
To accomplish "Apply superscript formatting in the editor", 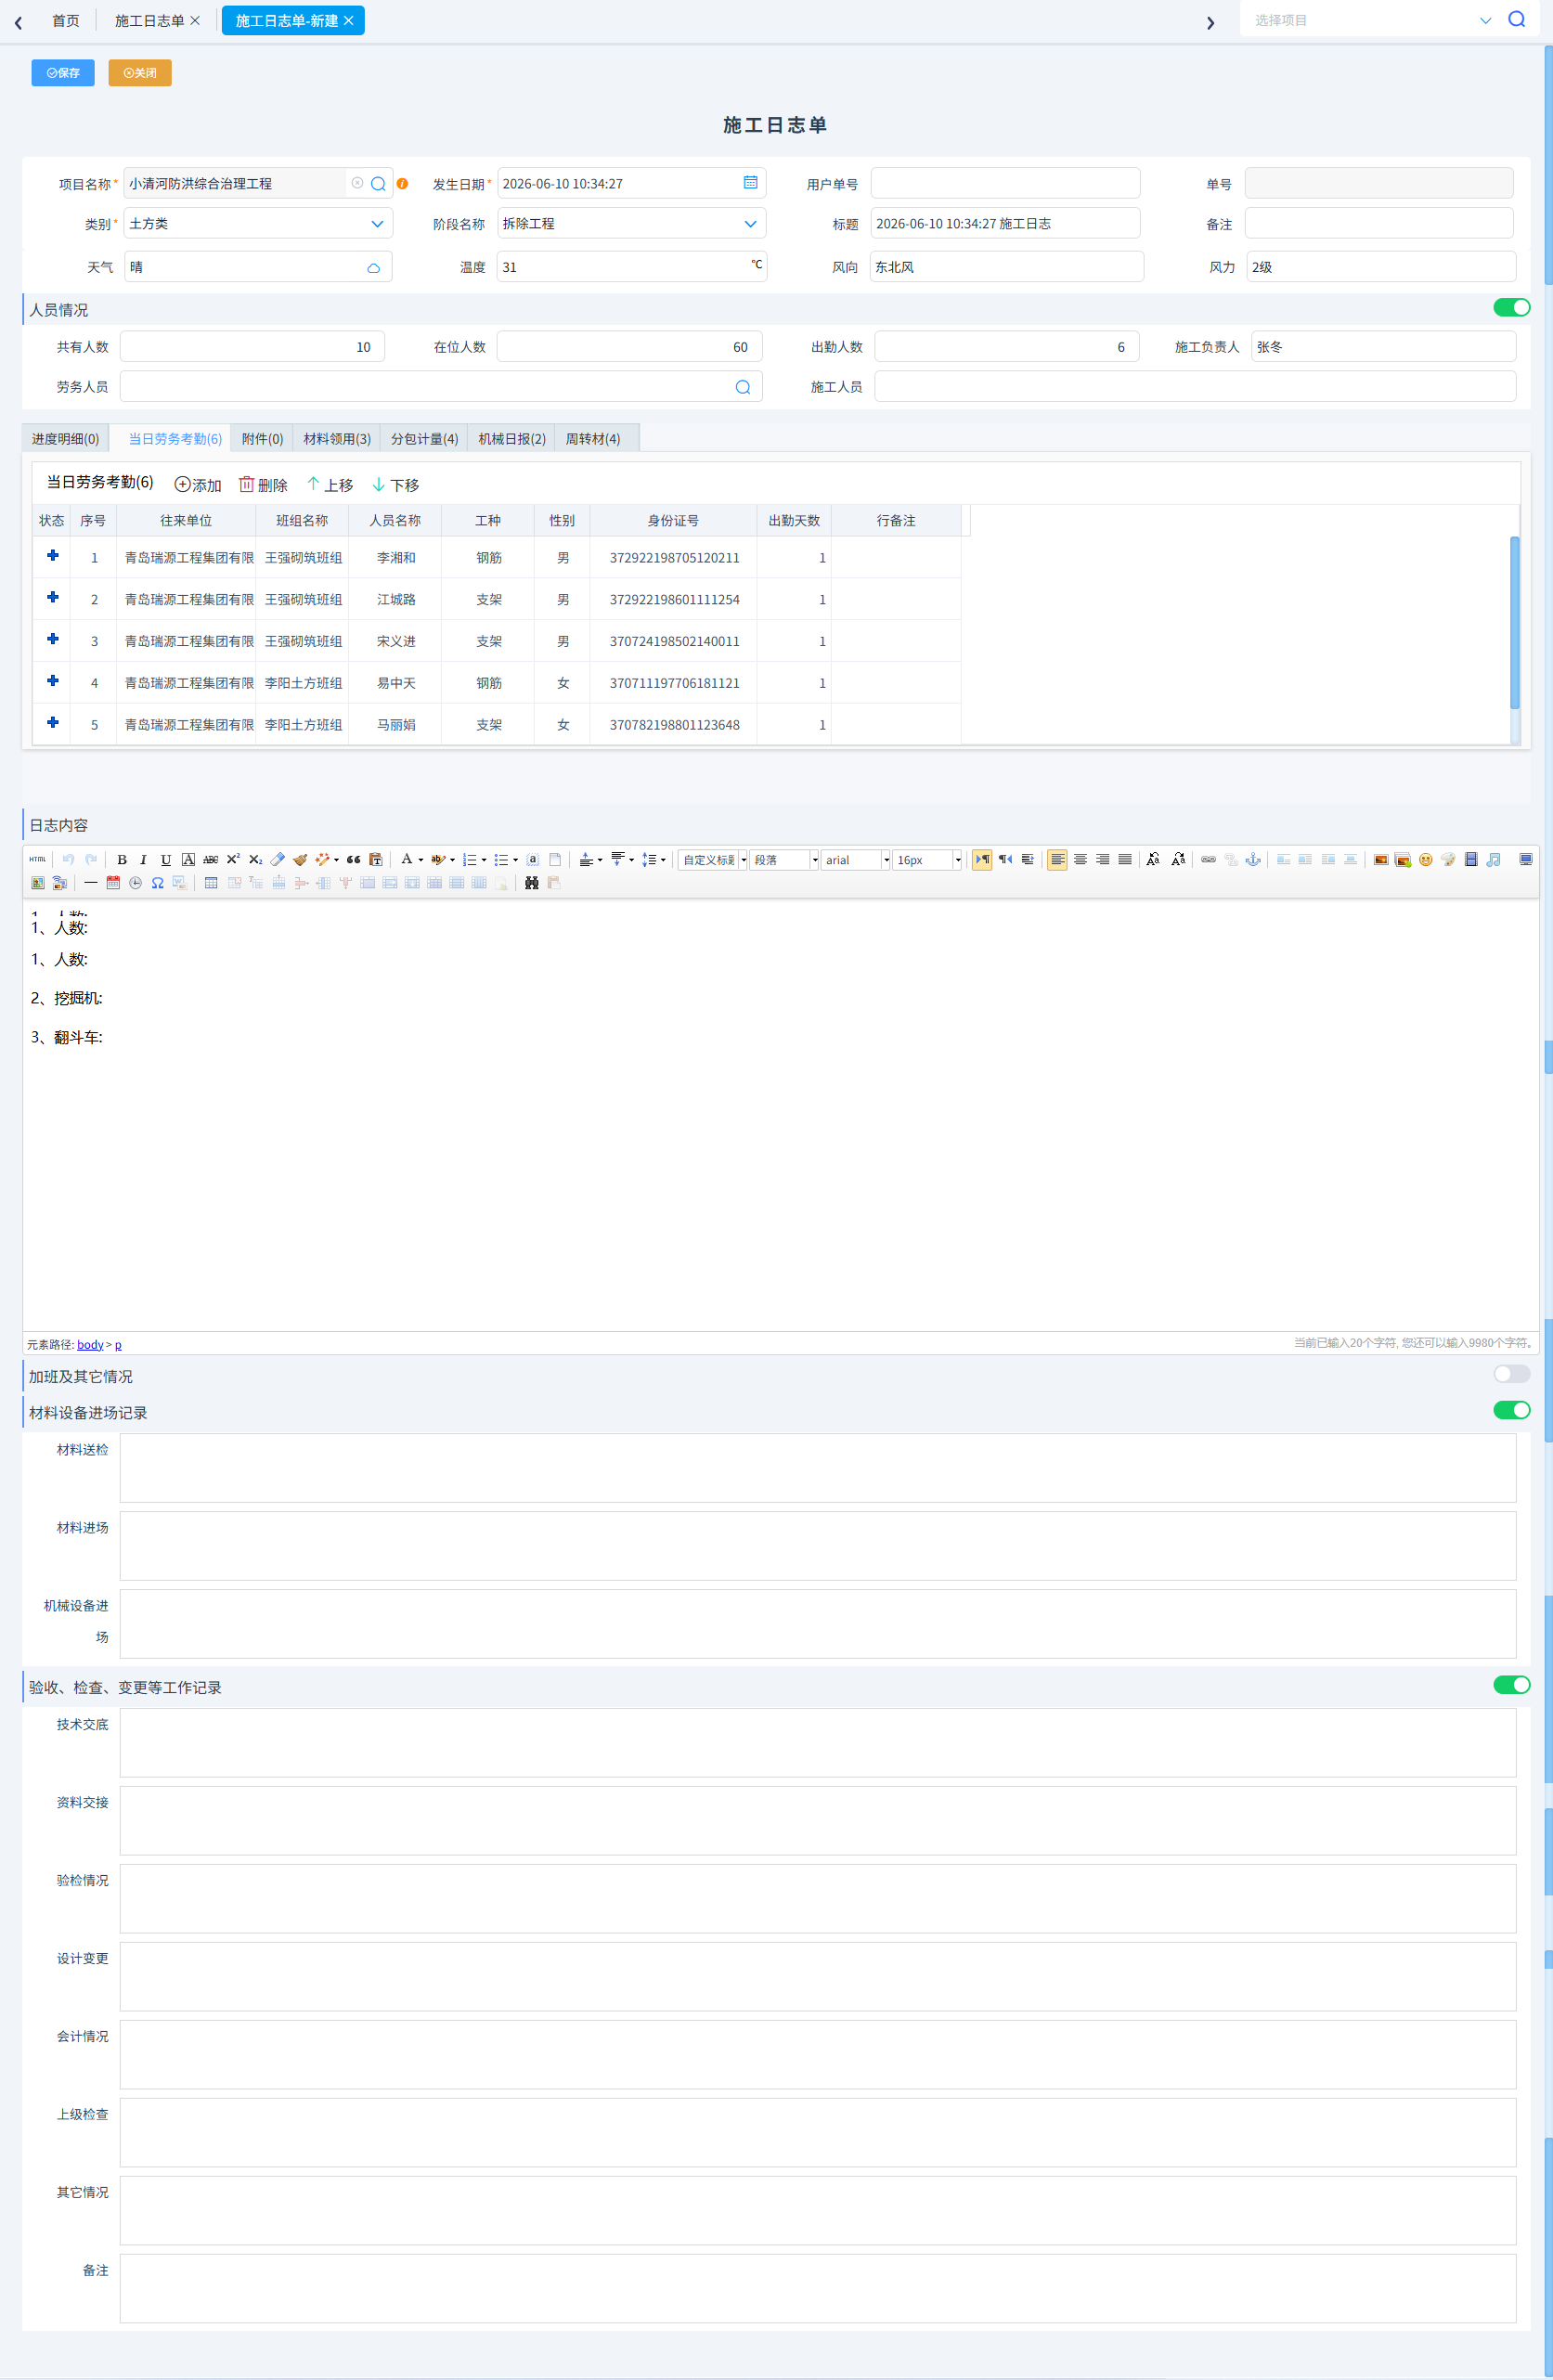I will click(x=233, y=860).
